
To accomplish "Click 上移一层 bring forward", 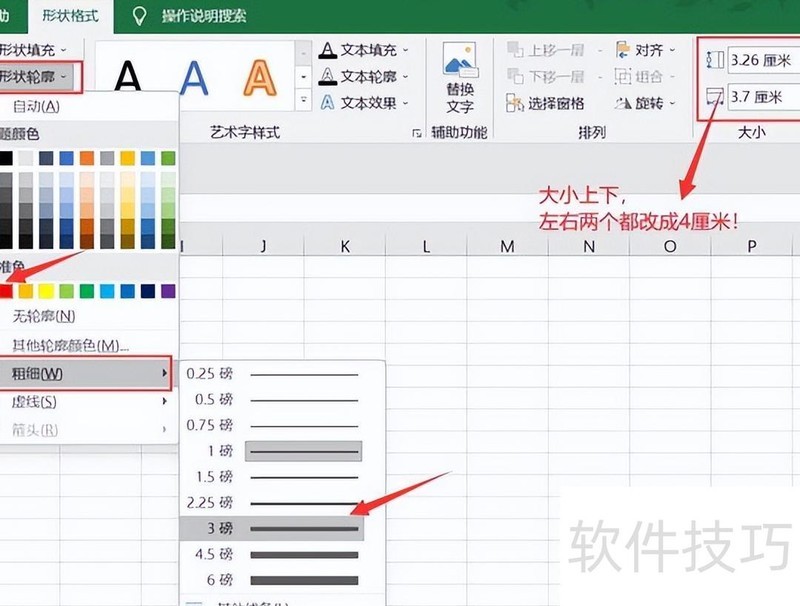I will click(x=545, y=50).
